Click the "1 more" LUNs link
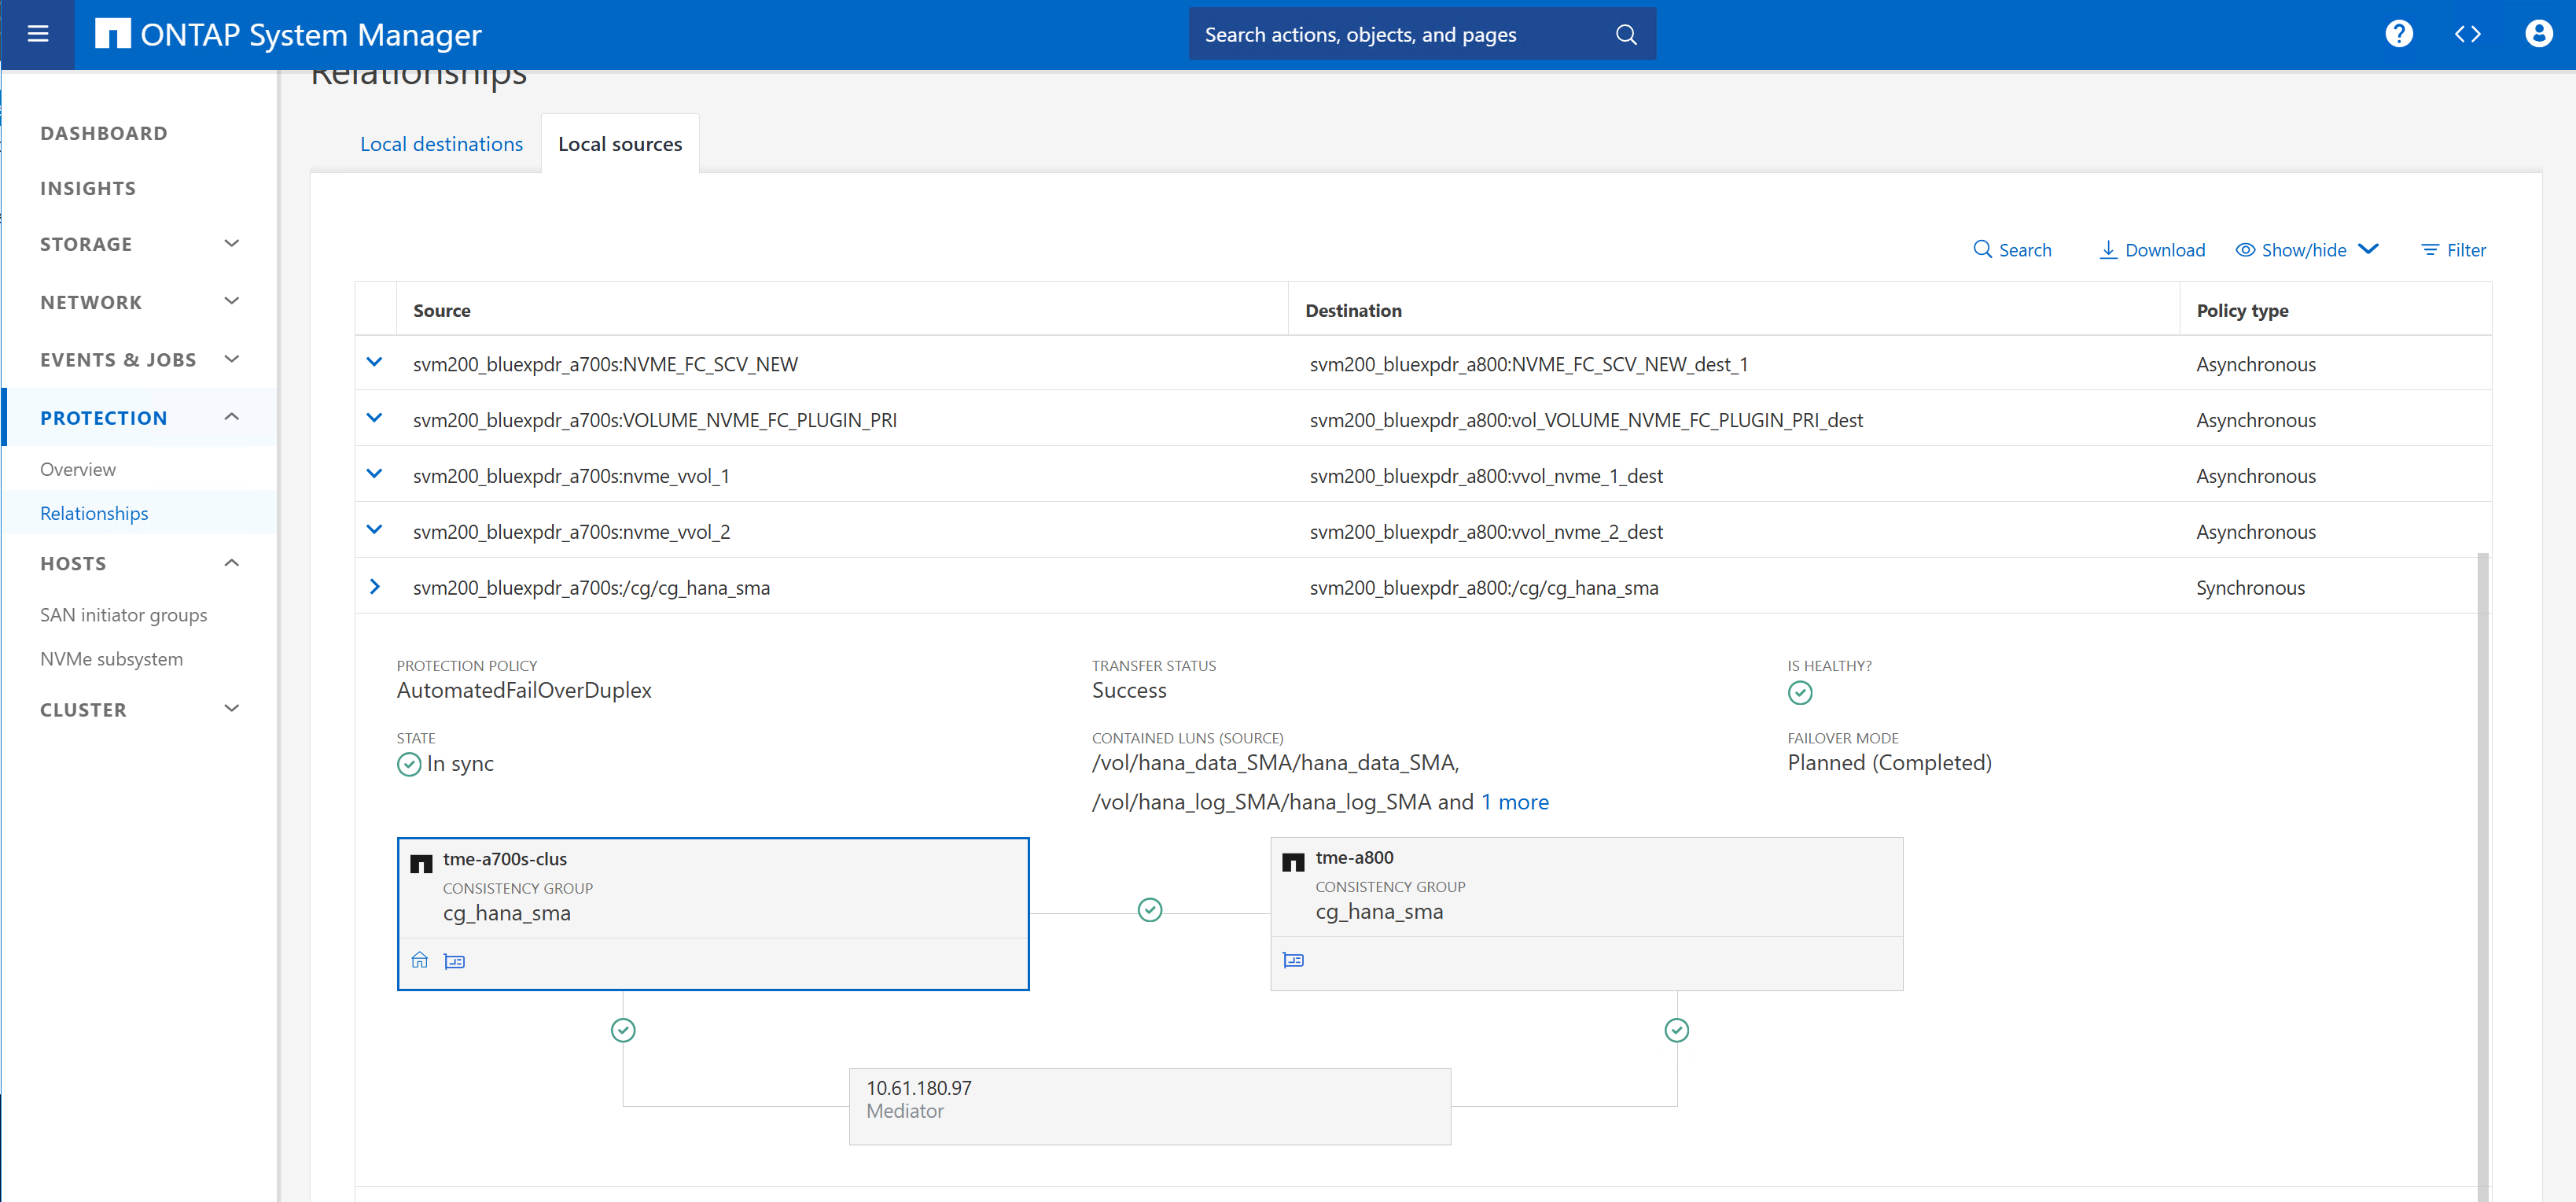This screenshot has width=2576, height=1202. pos(1514,802)
